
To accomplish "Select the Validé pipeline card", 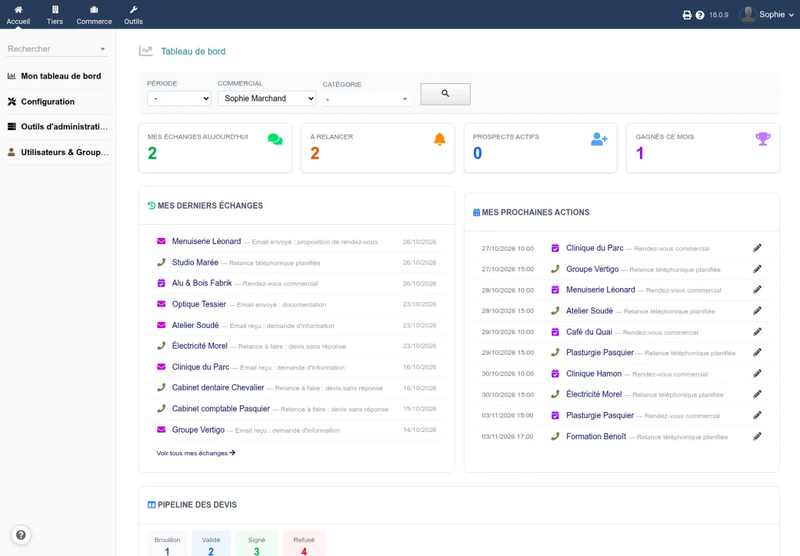I will [211, 544].
